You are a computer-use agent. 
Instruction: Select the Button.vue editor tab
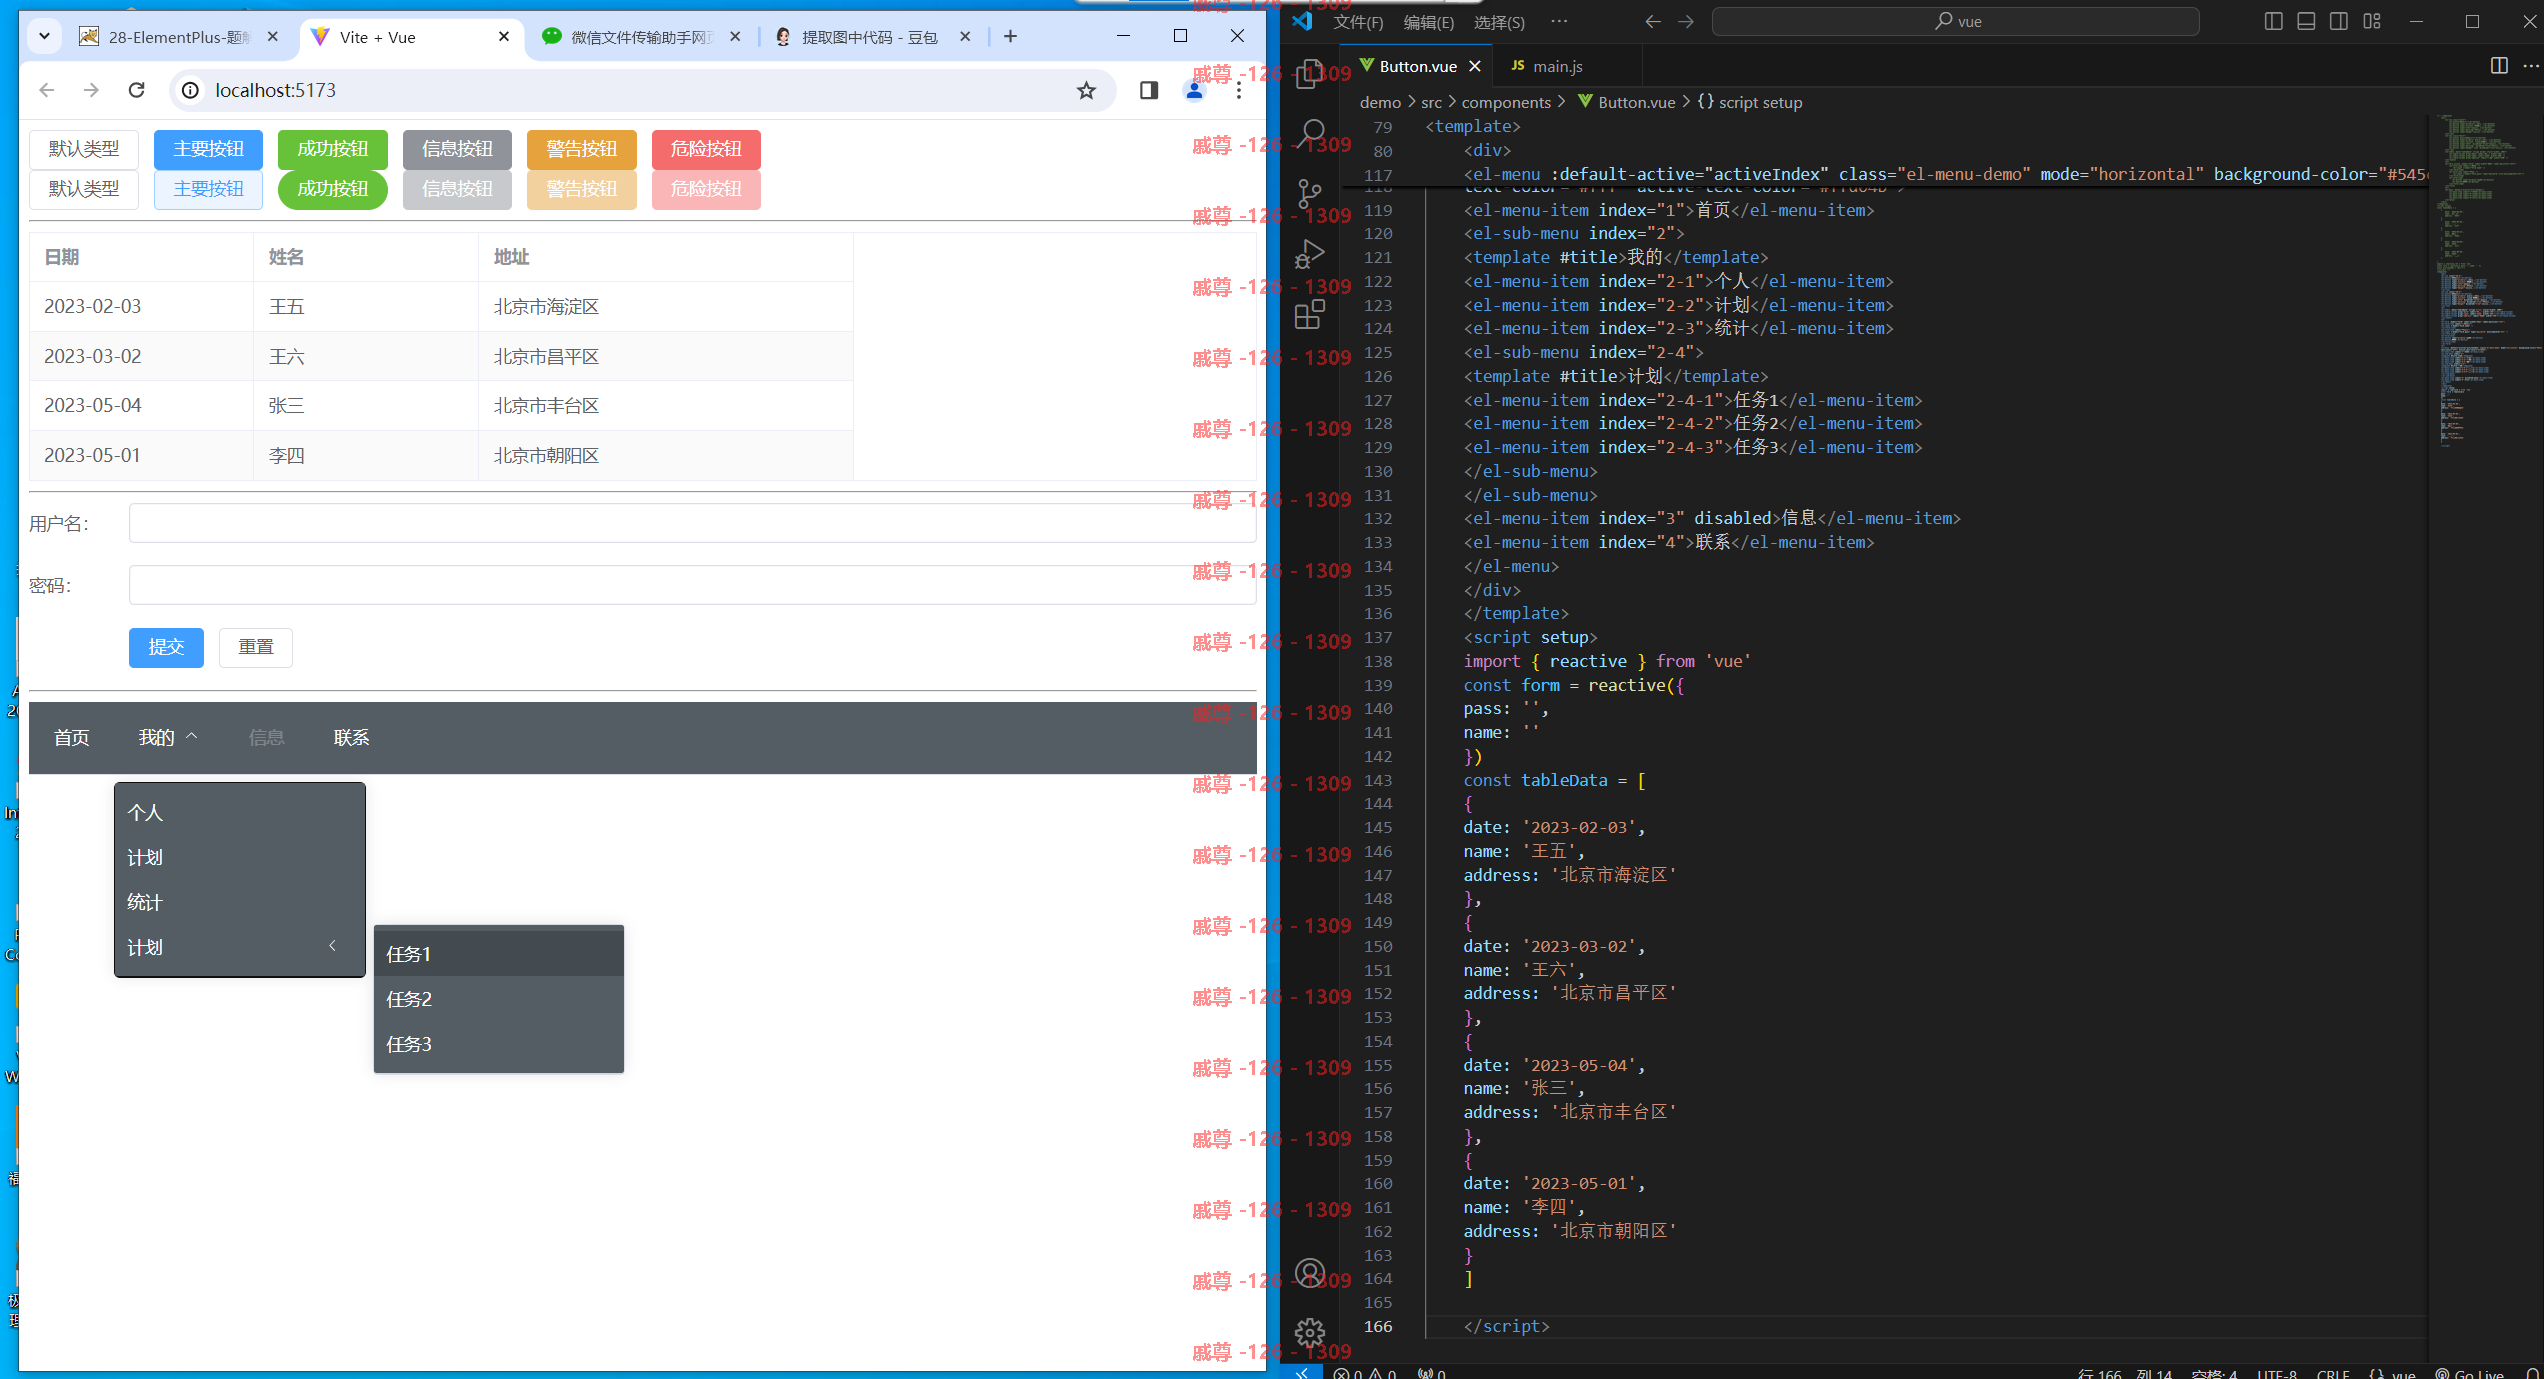click(1417, 66)
